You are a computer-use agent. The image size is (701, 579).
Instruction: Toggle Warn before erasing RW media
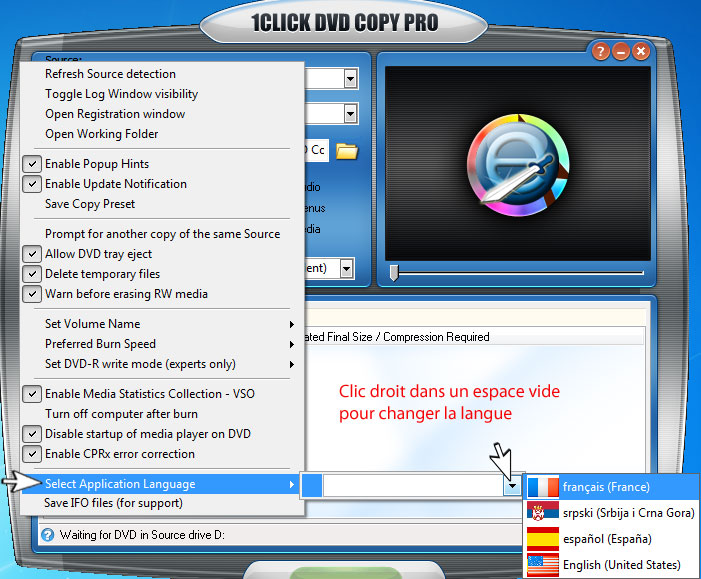[32, 294]
